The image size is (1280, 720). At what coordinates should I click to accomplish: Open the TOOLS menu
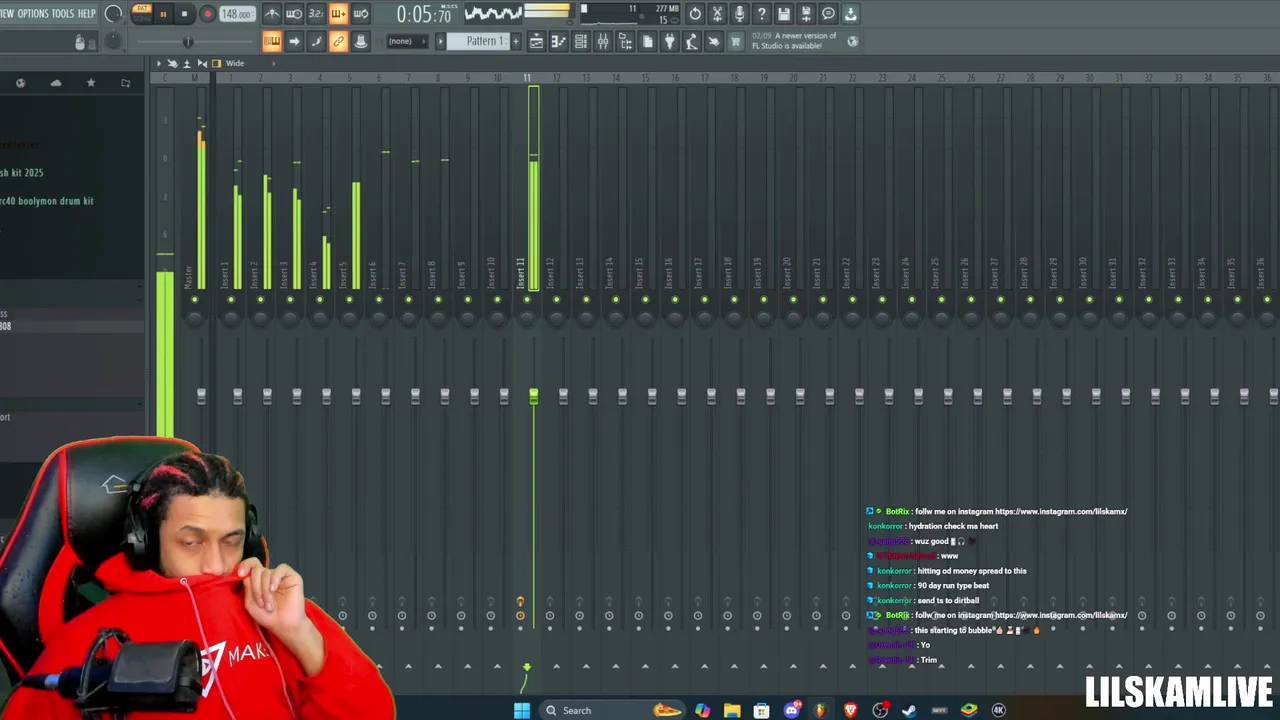click(x=62, y=13)
